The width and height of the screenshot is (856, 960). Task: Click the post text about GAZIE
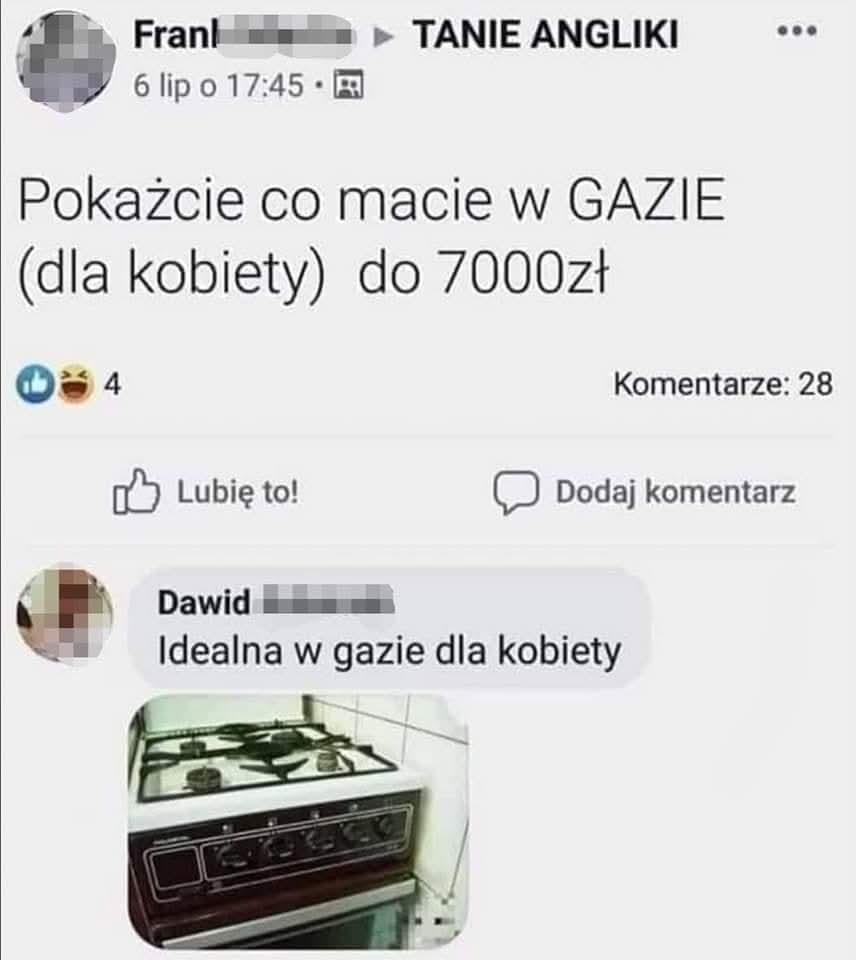click(x=372, y=238)
